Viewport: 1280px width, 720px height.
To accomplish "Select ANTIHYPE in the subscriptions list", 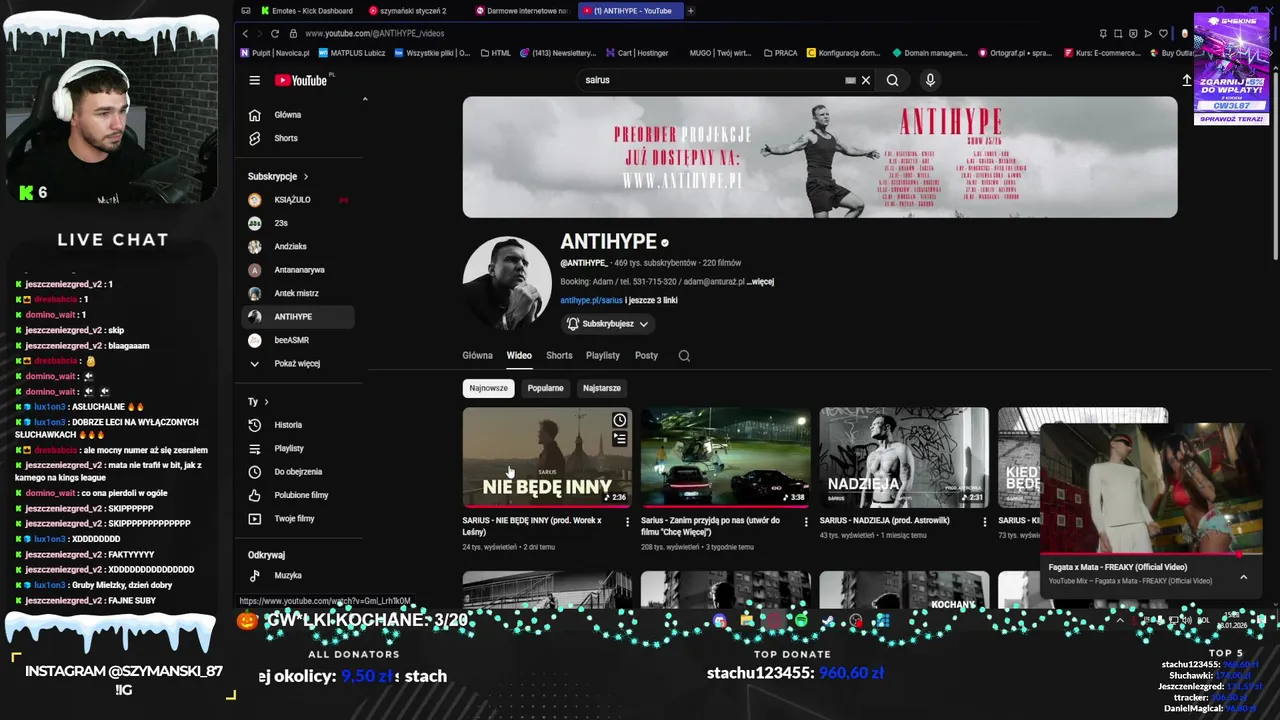I will coord(299,316).
